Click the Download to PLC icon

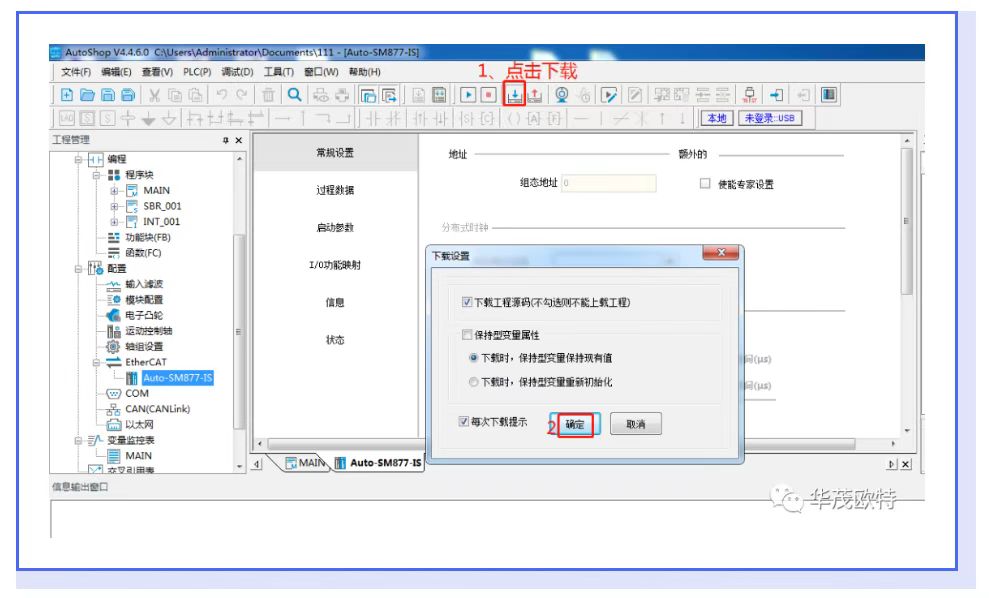[514, 95]
